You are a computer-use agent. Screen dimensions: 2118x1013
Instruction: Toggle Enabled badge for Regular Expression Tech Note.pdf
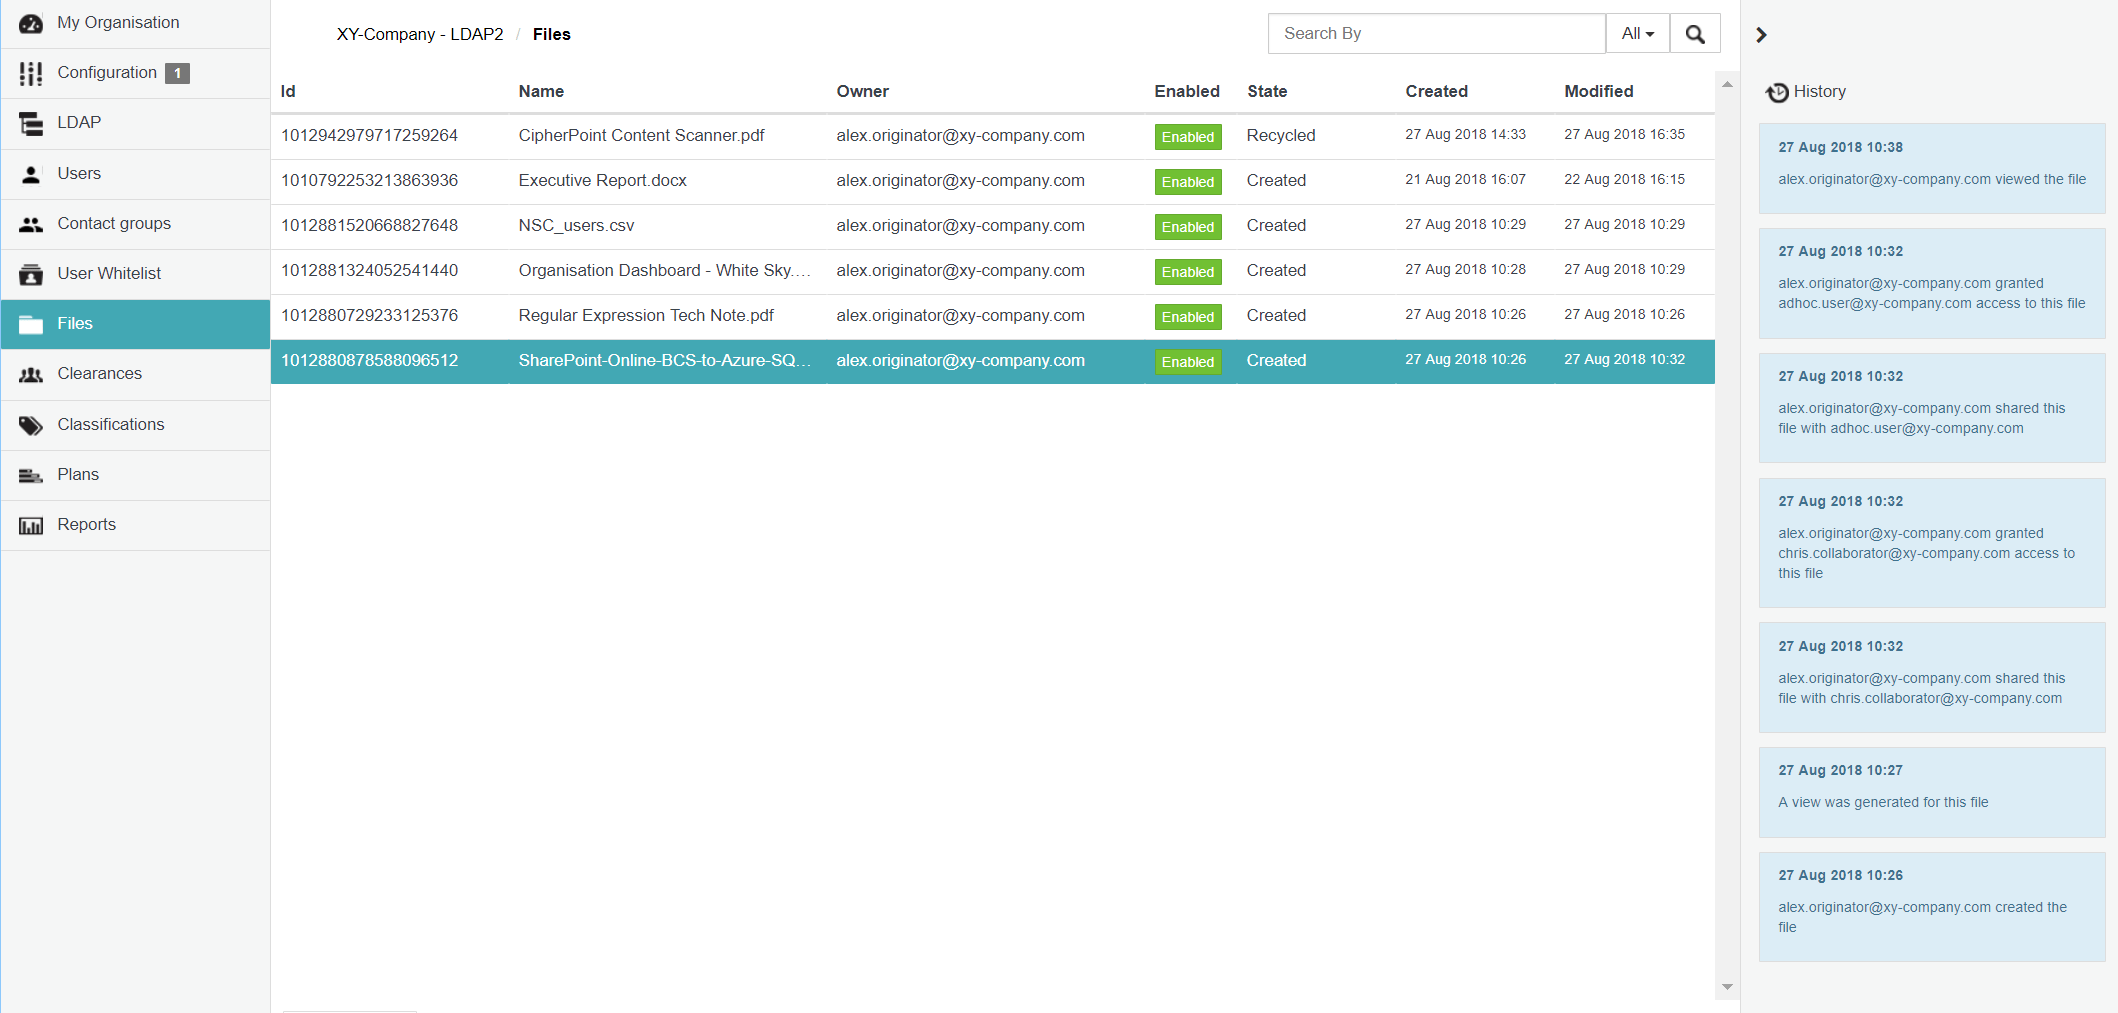[x=1188, y=317]
